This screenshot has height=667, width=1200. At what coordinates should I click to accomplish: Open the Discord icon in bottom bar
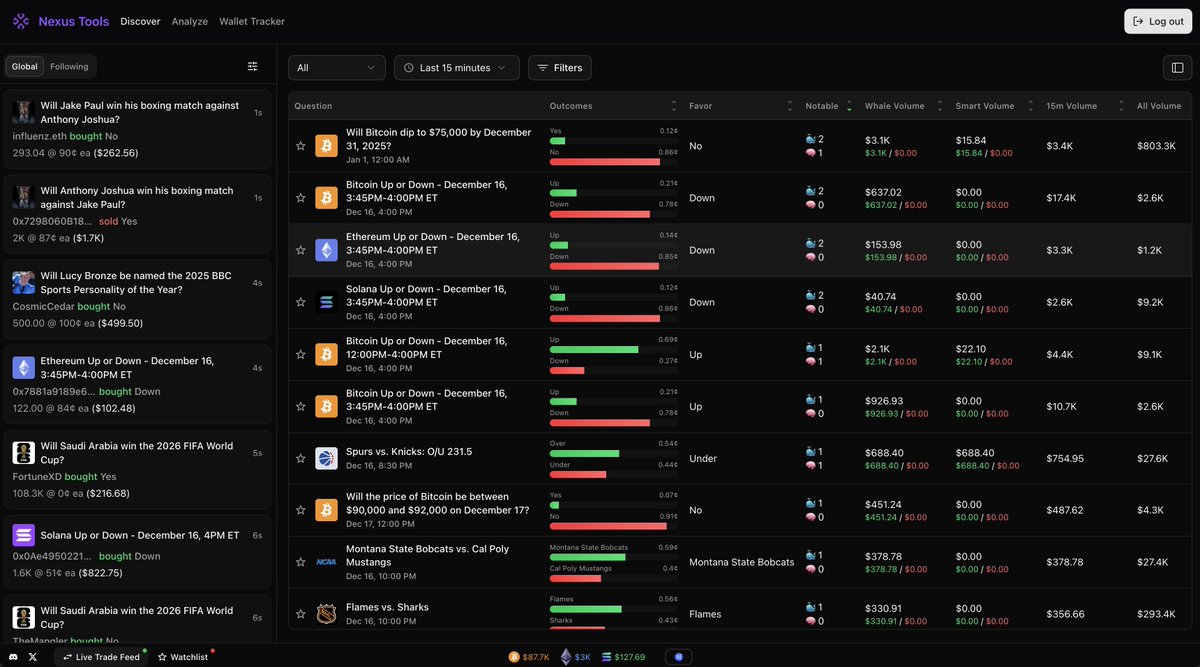tap(14, 657)
